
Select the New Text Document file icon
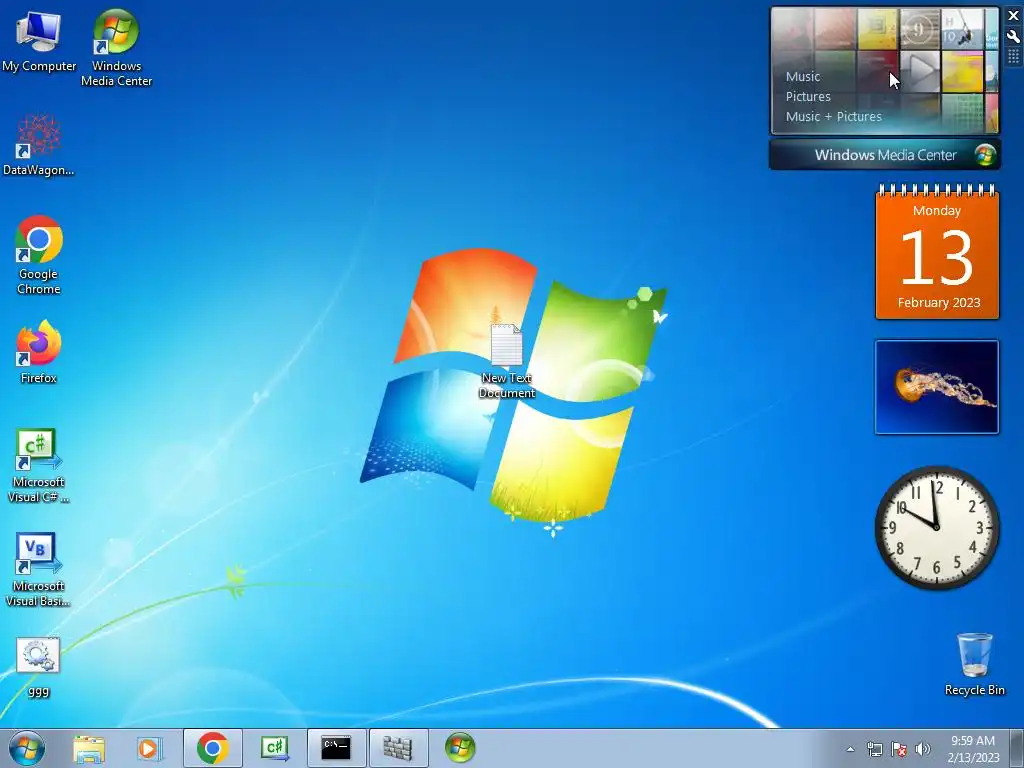pos(507,361)
